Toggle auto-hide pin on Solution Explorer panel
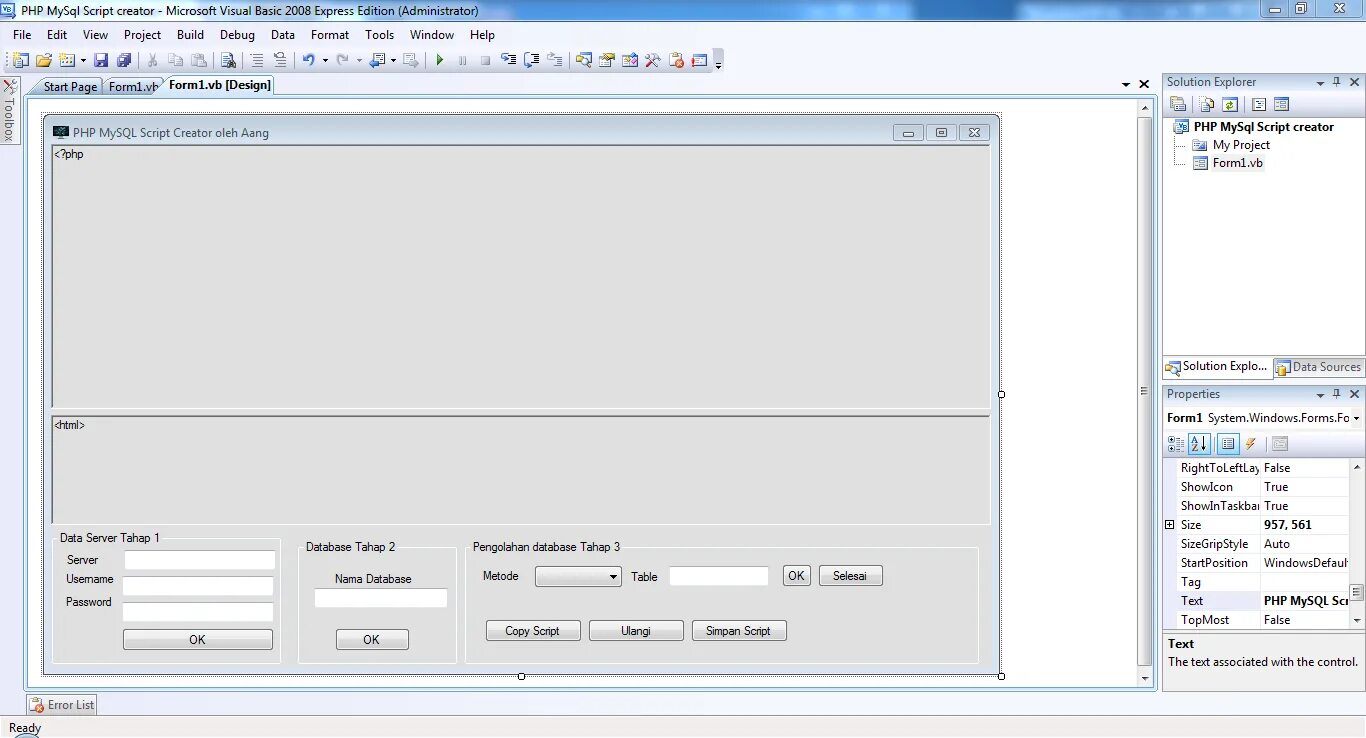This screenshot has width=1366, height=738. (1336, 82)
